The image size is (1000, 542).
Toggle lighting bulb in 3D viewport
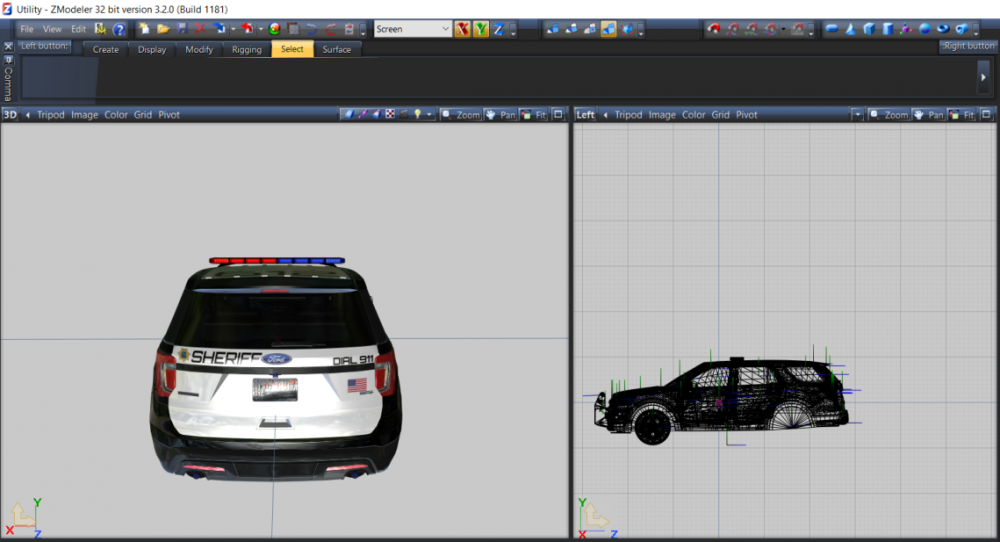click(418, 115)
